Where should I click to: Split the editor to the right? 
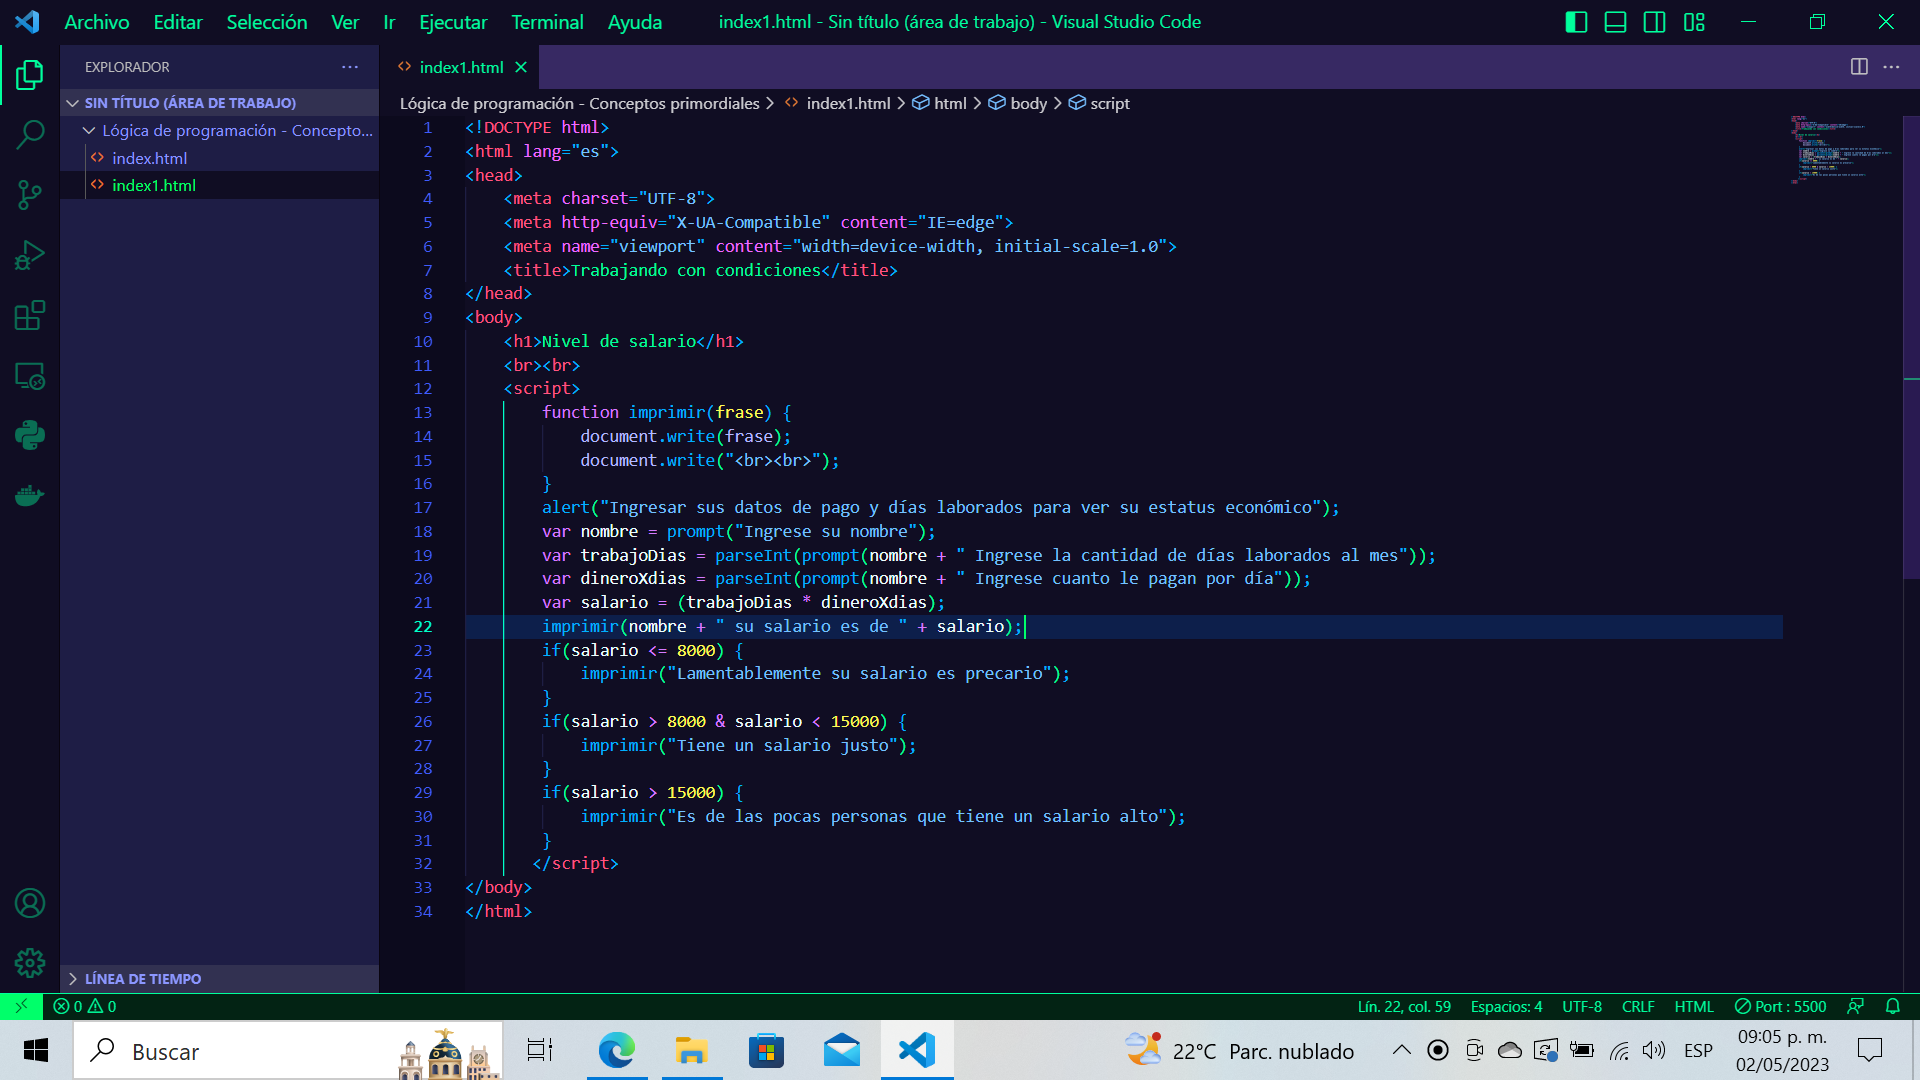point(1859,67)
